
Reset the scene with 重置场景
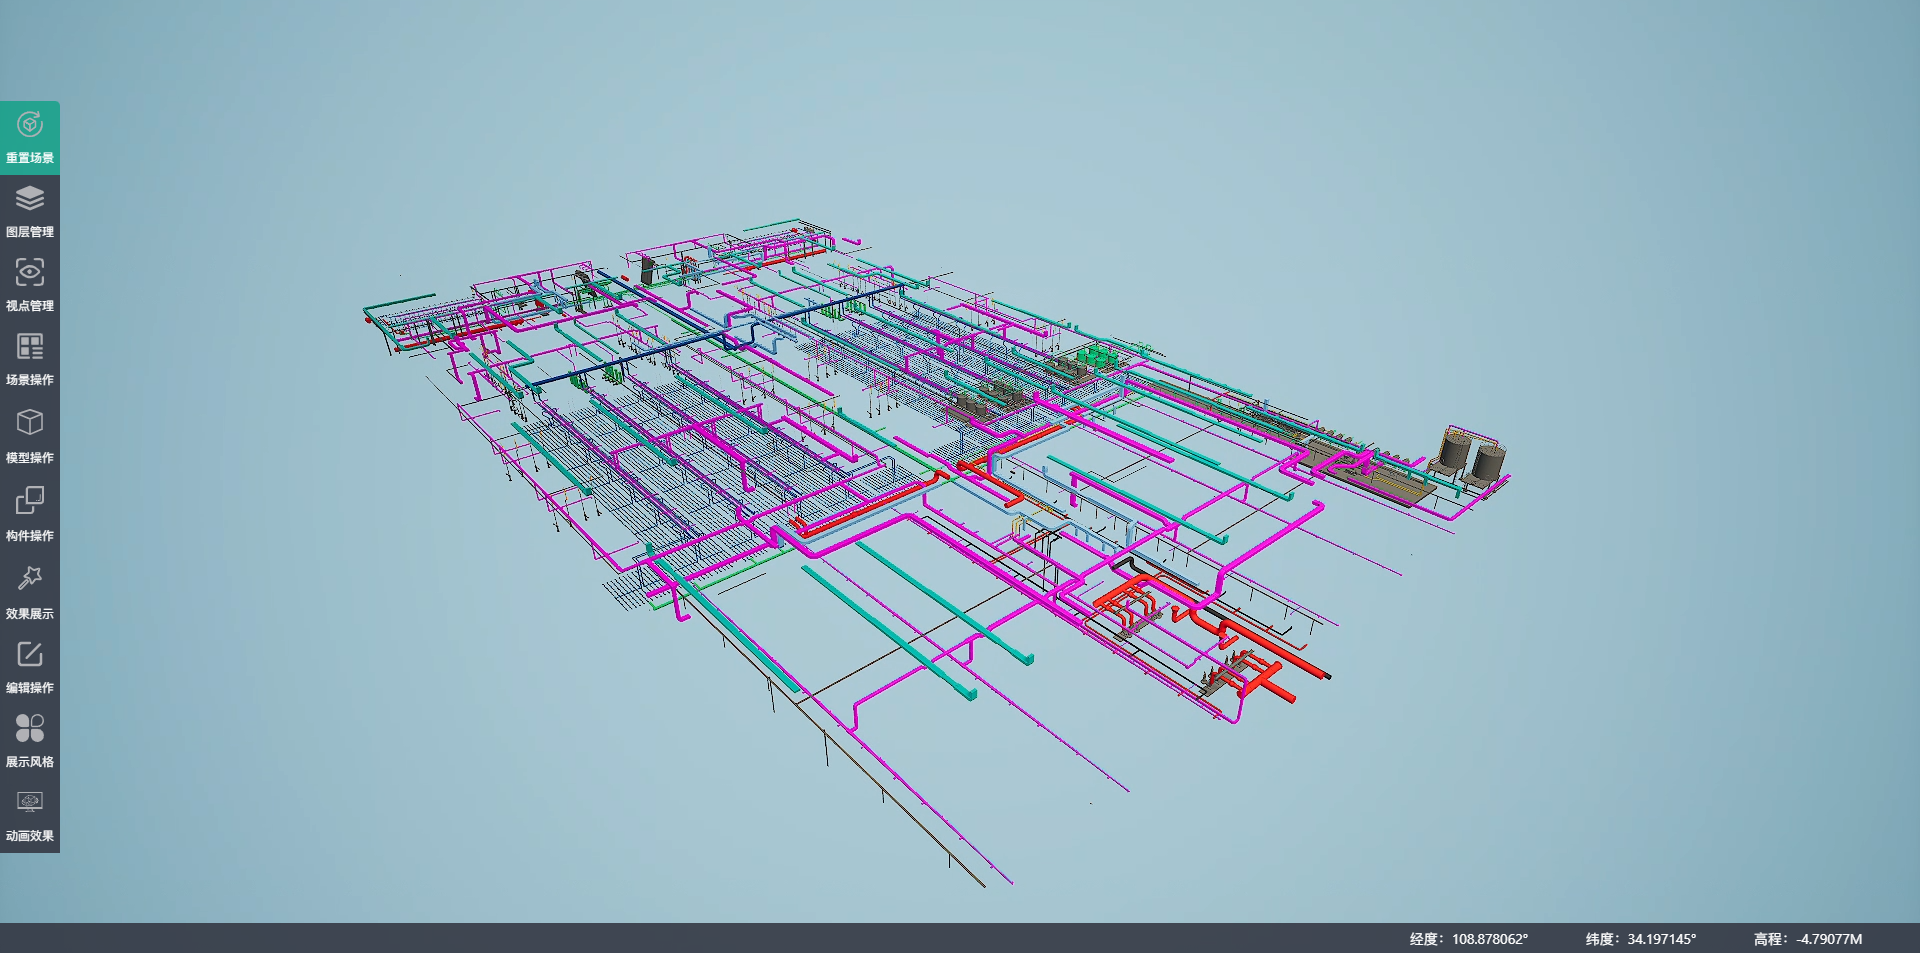(30, 138)
